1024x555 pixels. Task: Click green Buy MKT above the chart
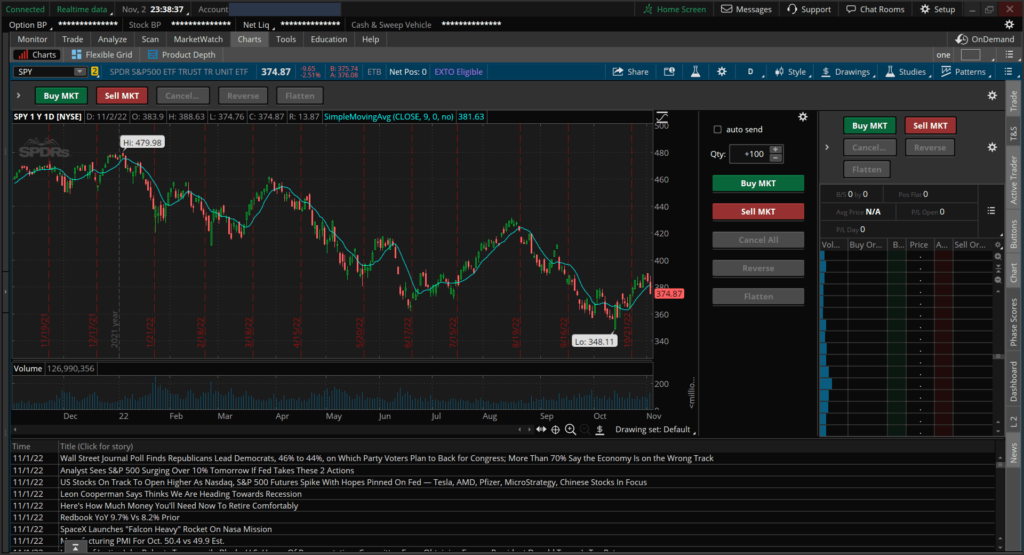point(61,95)
